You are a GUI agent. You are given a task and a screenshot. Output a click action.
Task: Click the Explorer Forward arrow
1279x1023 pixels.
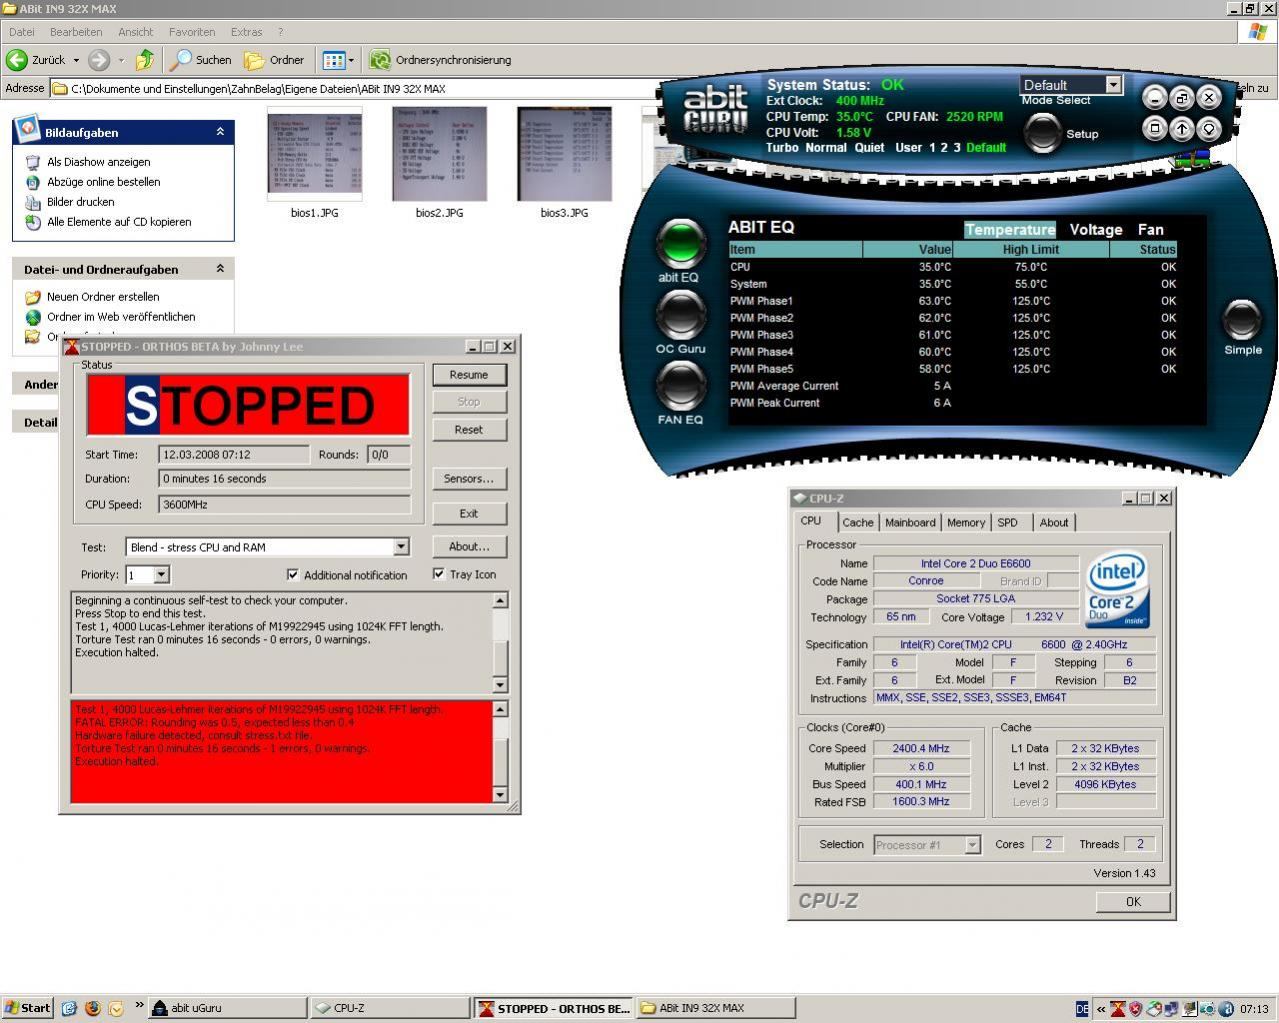[x=98, y=60]
